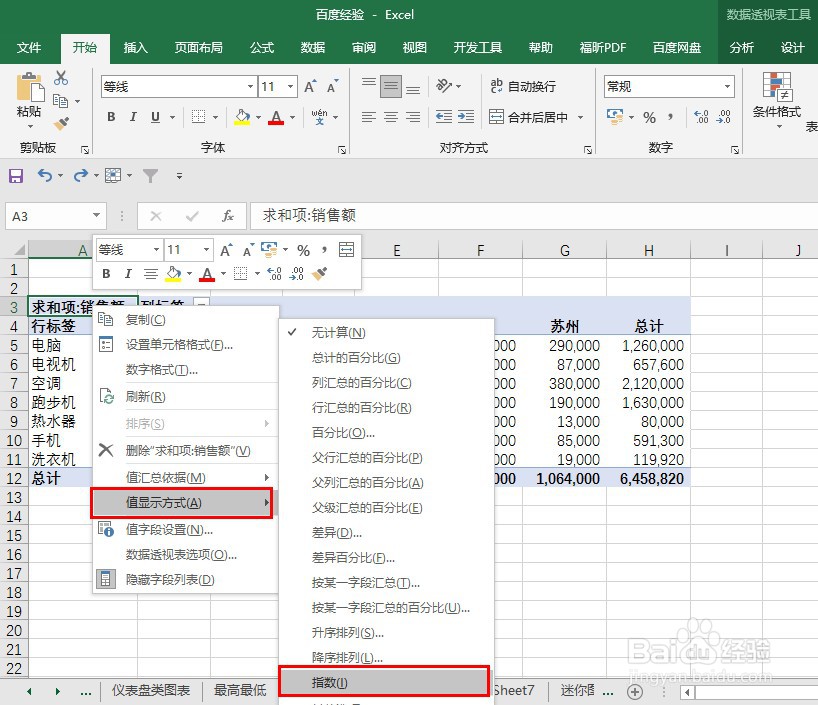Viewport: 818px width, 705px height.
Task: Center text horizontally in the ribbon
Action: 391,117
